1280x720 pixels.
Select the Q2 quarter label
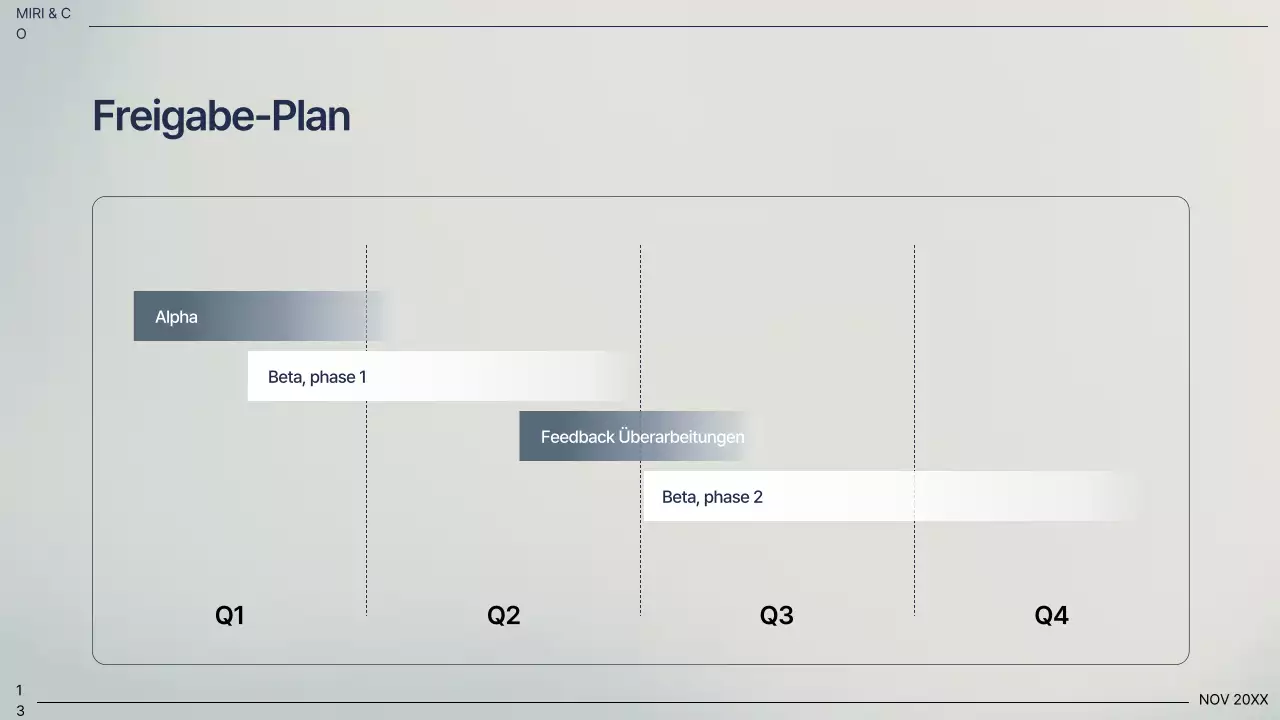[503, 615]
